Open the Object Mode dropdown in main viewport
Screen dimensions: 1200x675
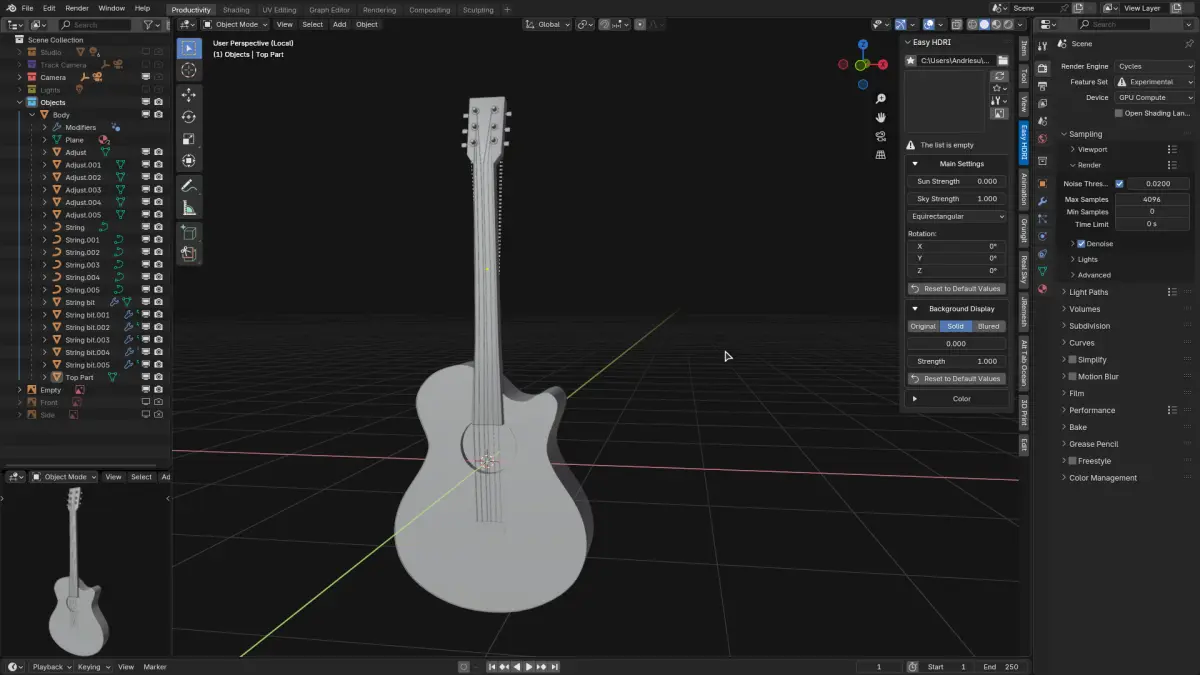[235, 24]
